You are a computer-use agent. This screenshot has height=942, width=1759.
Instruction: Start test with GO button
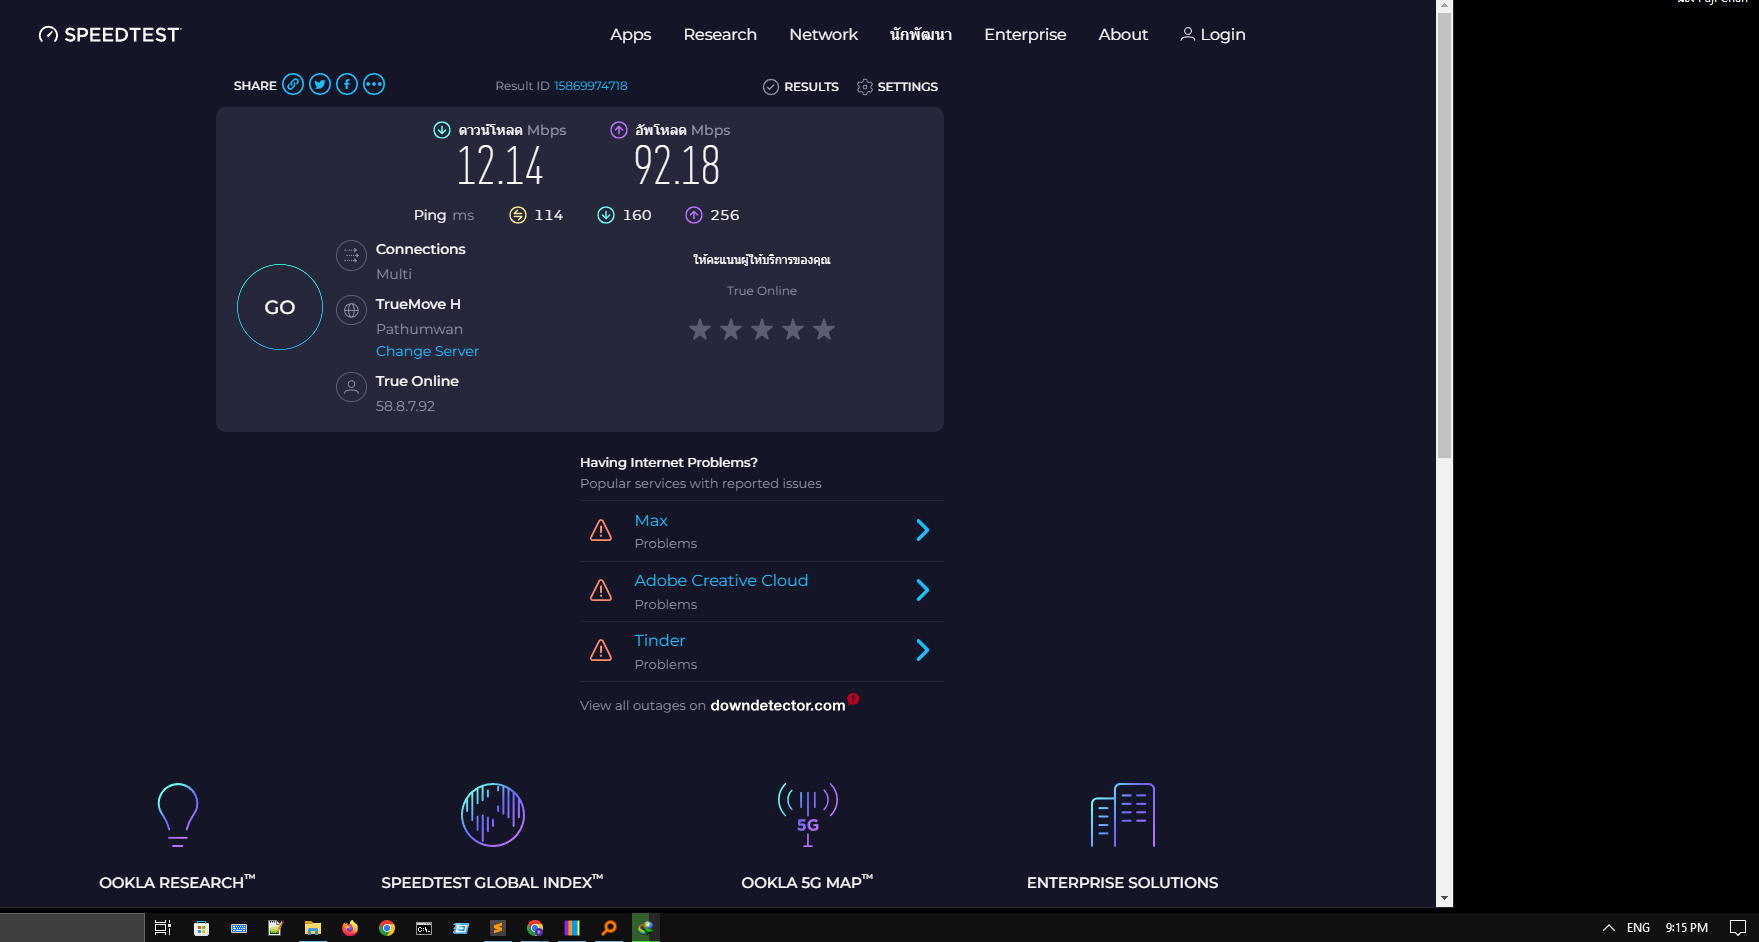click(x=280, y=307)
